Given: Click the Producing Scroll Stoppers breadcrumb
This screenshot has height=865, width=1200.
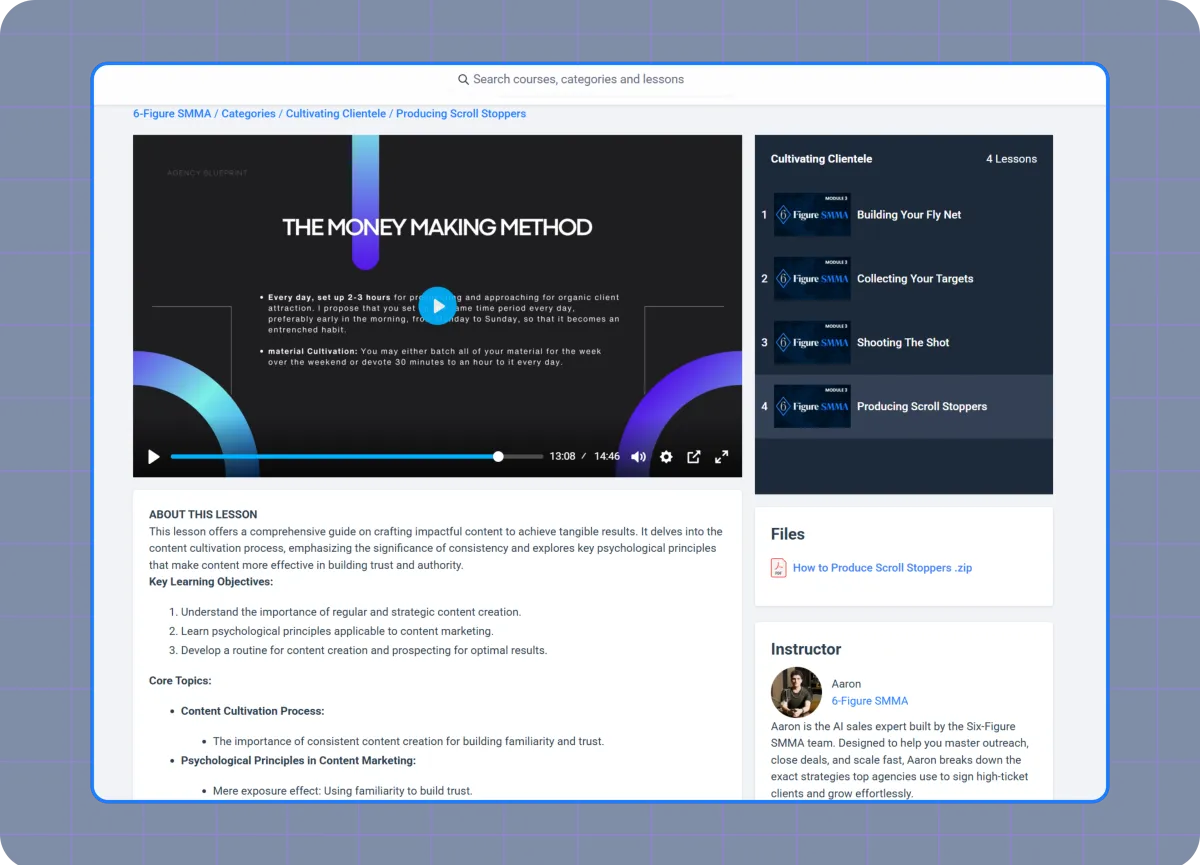Looking at the screenshot, I should pos(461,114).
